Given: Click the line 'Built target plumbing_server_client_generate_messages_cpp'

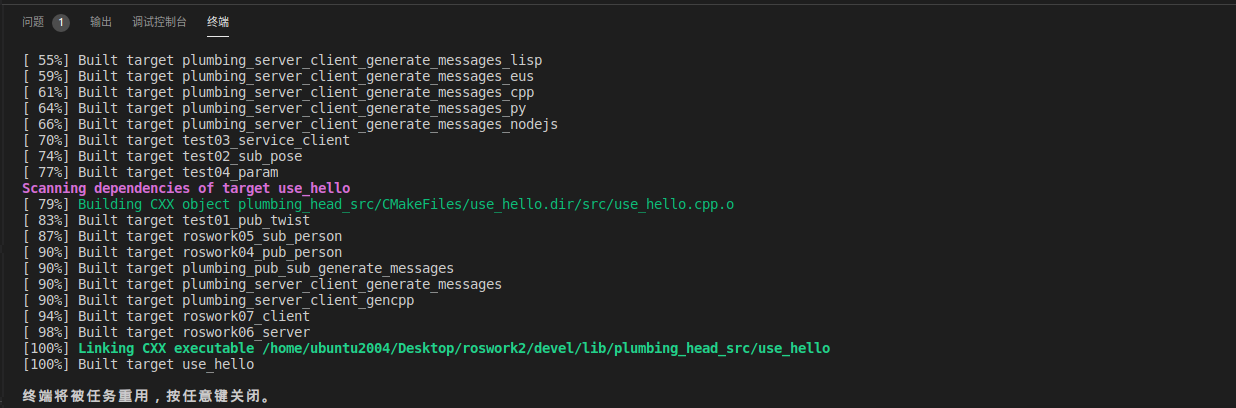Looking at the screenshot, I should point(278,92).
